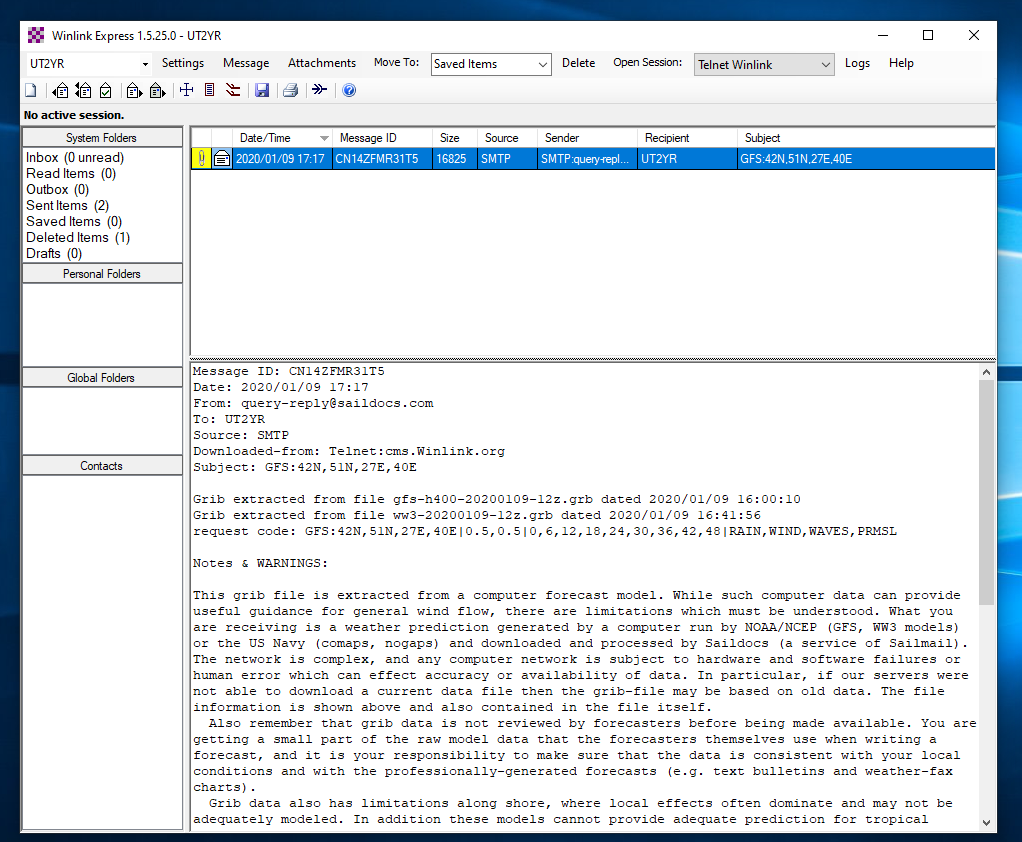Click the message preview scroll down arrow
This screenshot has width=1022, height=842.
986,823
